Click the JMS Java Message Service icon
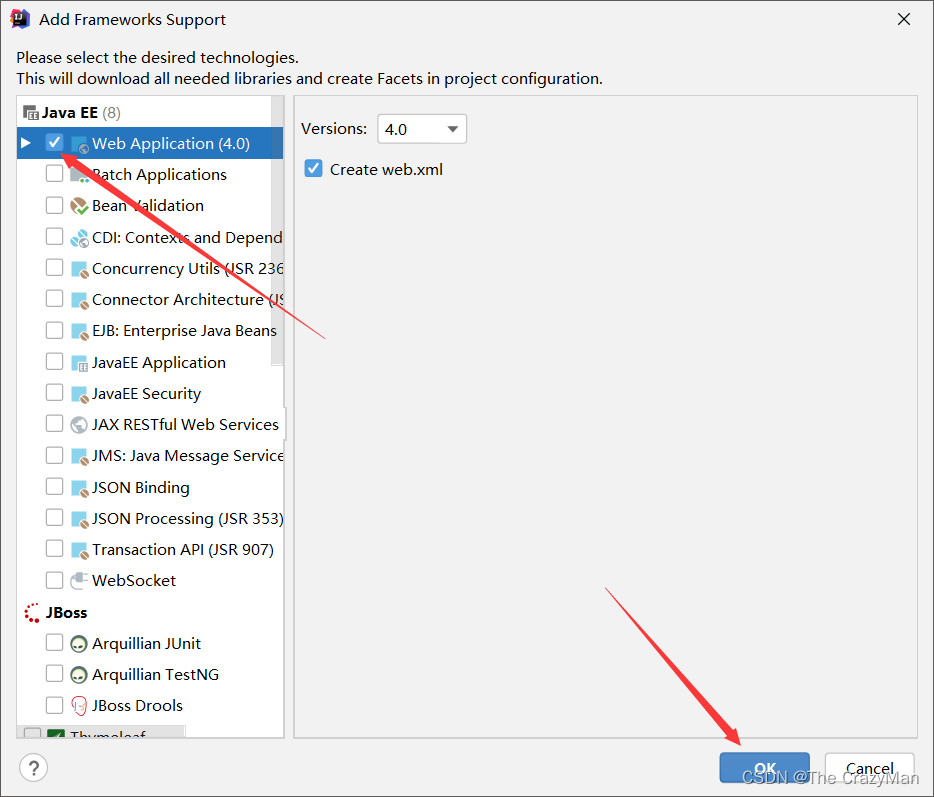Screen dimensions: 934x797 click(x=79, y=456)
